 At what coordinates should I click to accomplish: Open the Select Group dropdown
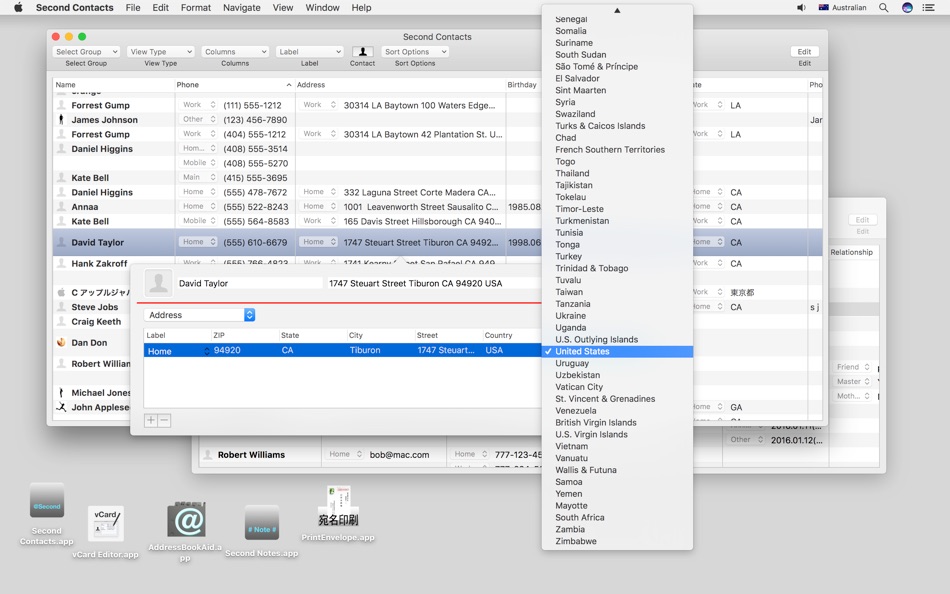[x=86, y=52]
